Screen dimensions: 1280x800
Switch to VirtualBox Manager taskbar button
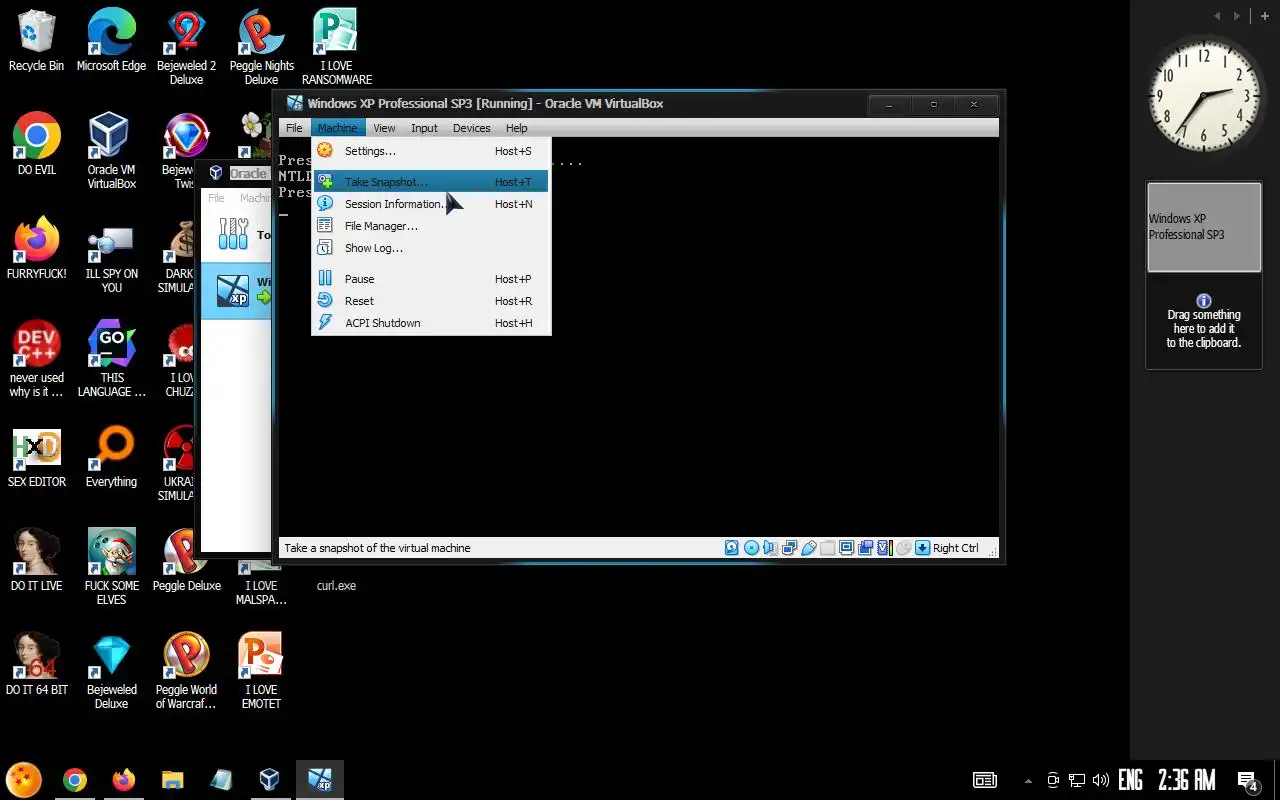pos(270,780)
